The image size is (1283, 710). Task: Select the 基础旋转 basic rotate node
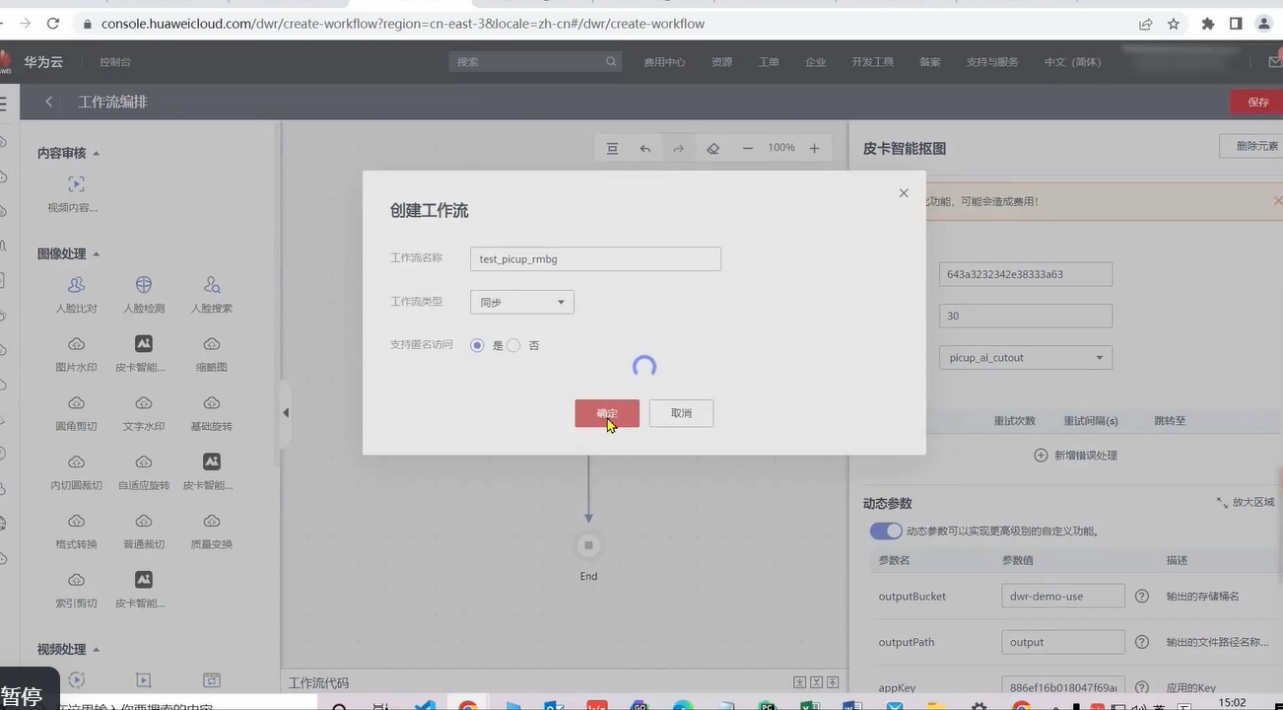click(x=212, y=413)
